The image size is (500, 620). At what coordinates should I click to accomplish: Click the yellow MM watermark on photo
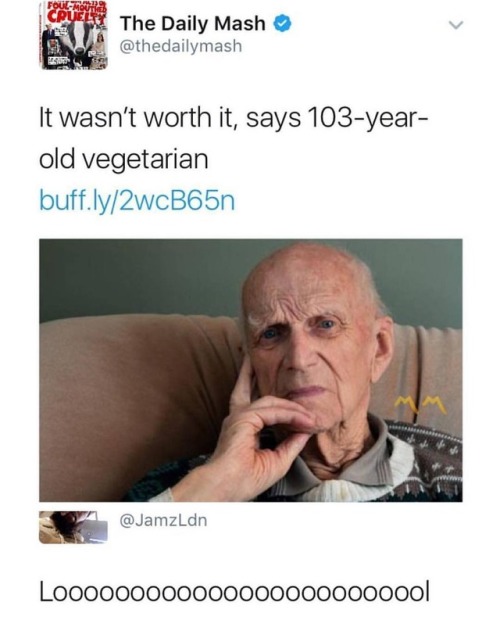421,405
